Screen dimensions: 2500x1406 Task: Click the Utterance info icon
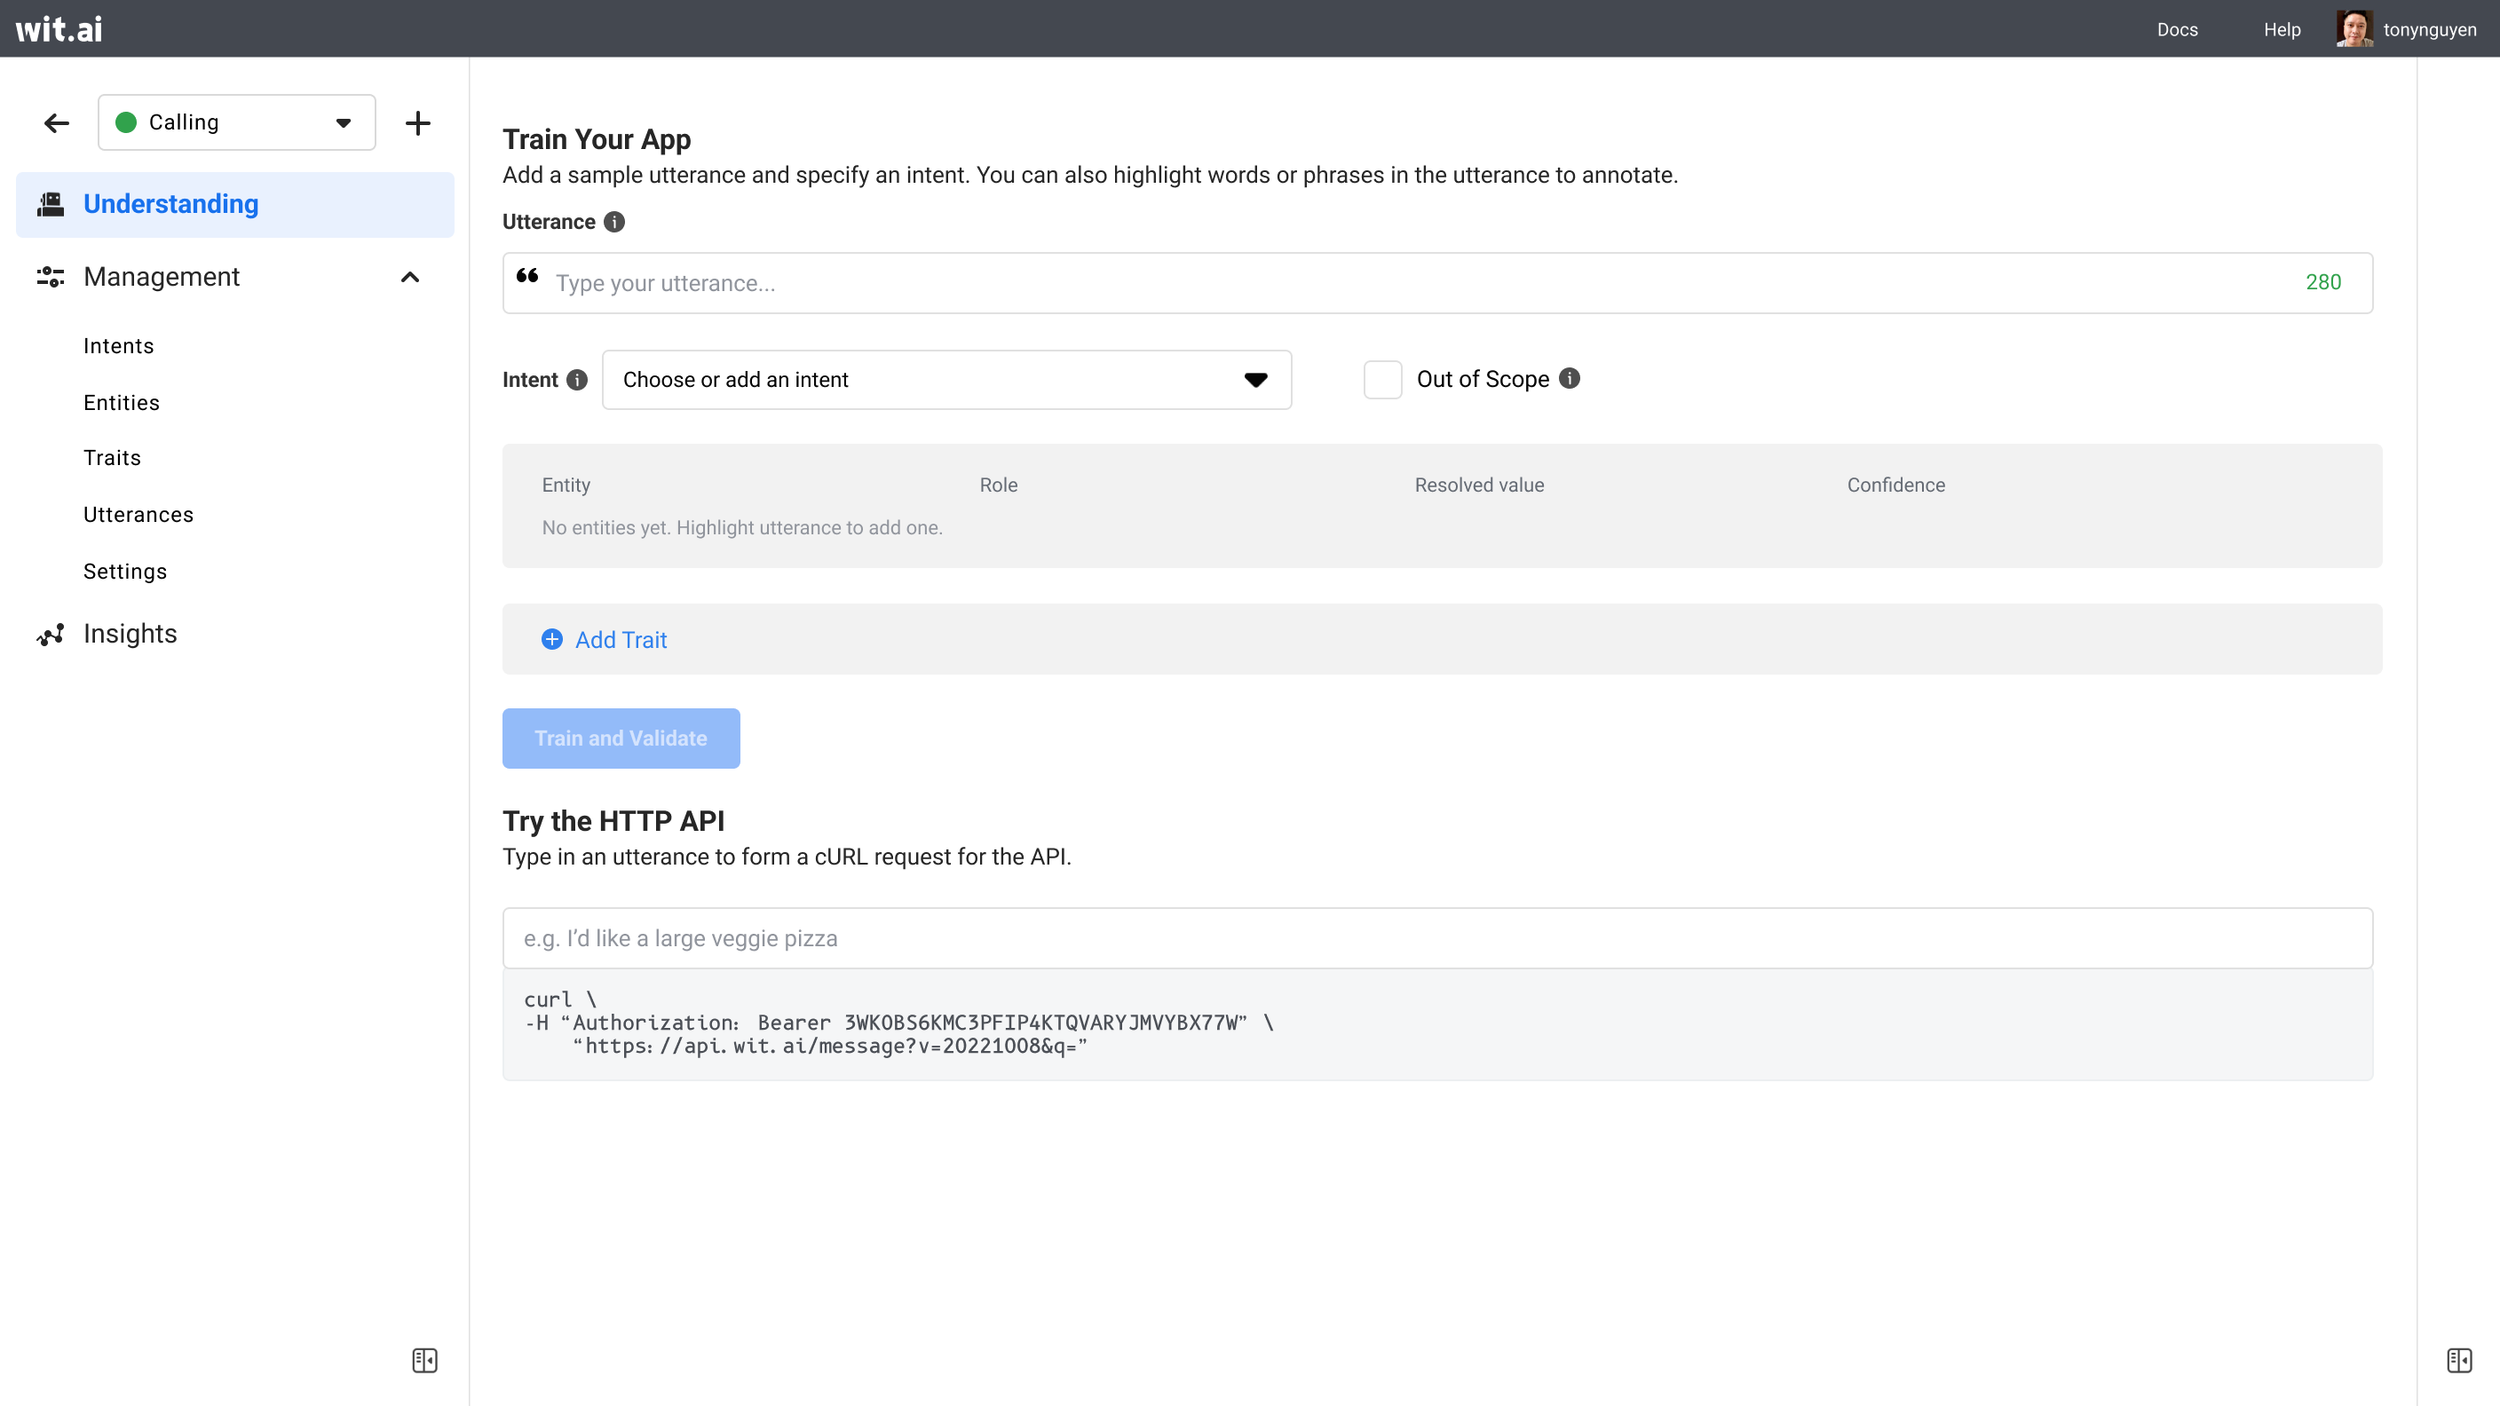coord(614,222)
